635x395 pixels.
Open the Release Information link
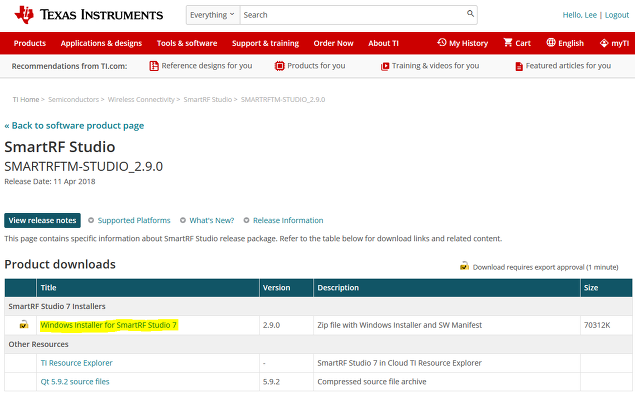click(288, 220)
